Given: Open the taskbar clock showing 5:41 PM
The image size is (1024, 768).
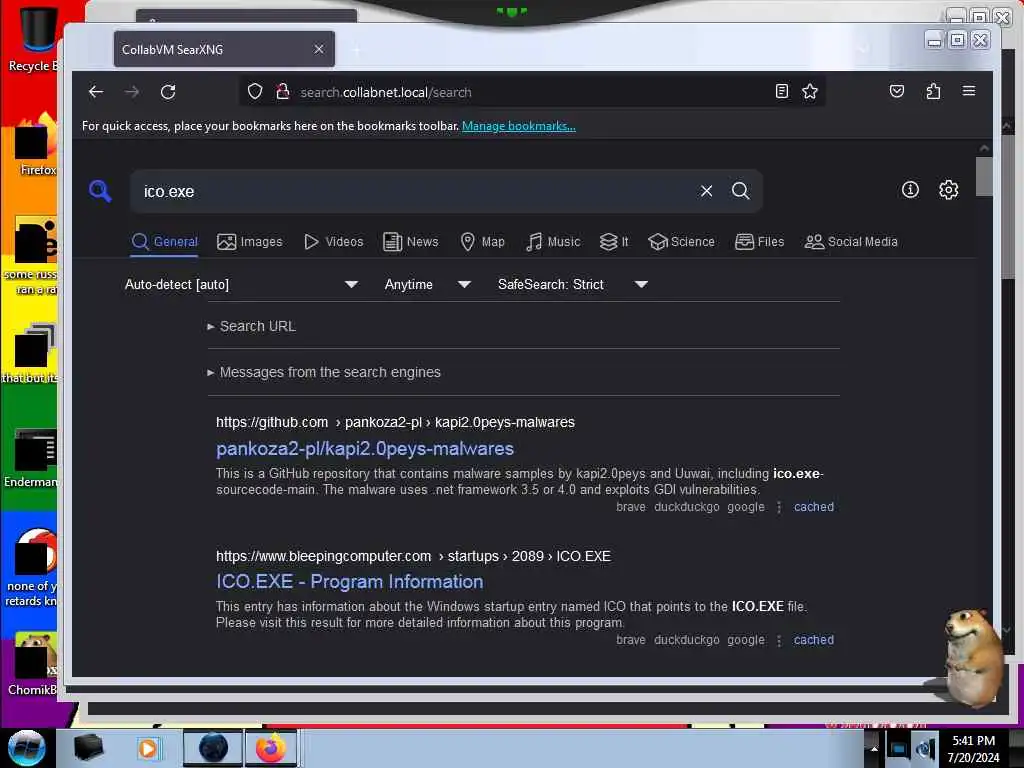Looking at the screenshot, I should [973, 748].
